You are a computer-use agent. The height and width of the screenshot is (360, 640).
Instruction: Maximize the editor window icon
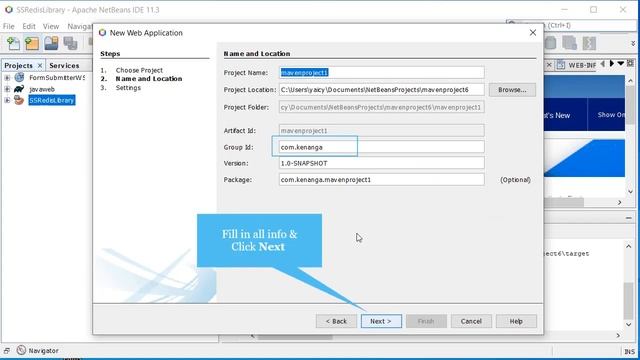631,63
